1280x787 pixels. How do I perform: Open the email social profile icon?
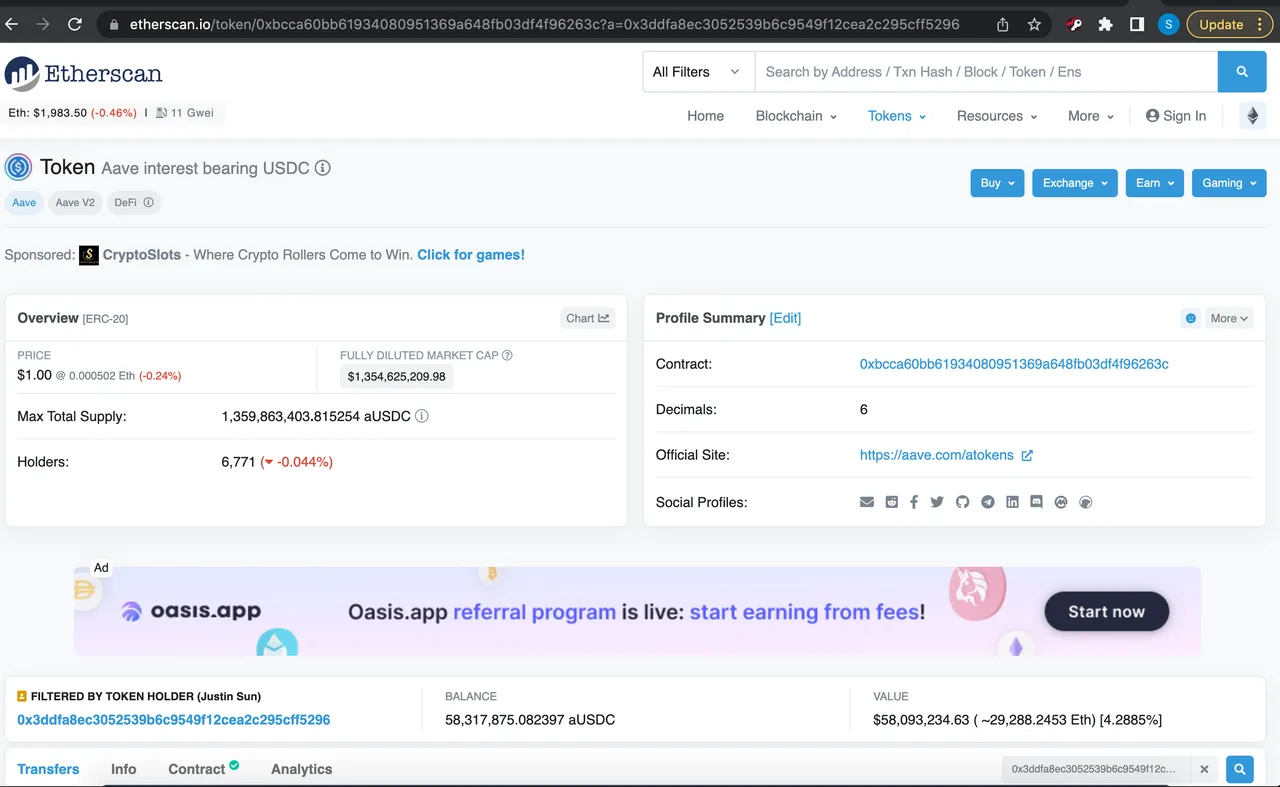[x=867, y=502]
